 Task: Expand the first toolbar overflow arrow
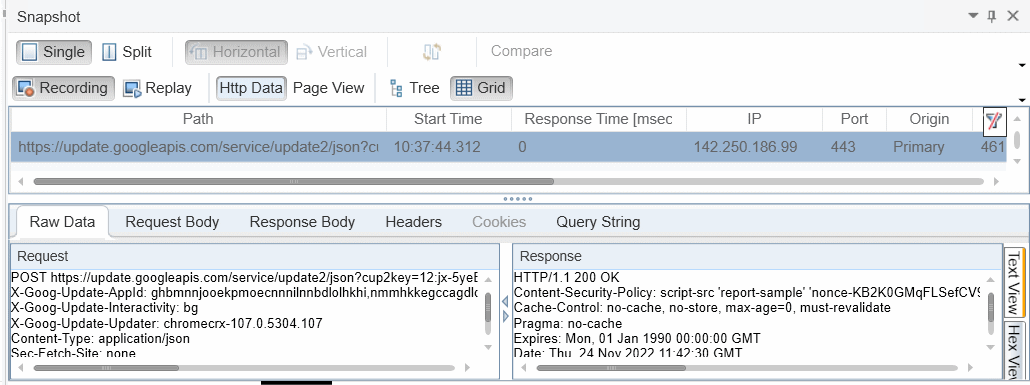pos(1022,65)
